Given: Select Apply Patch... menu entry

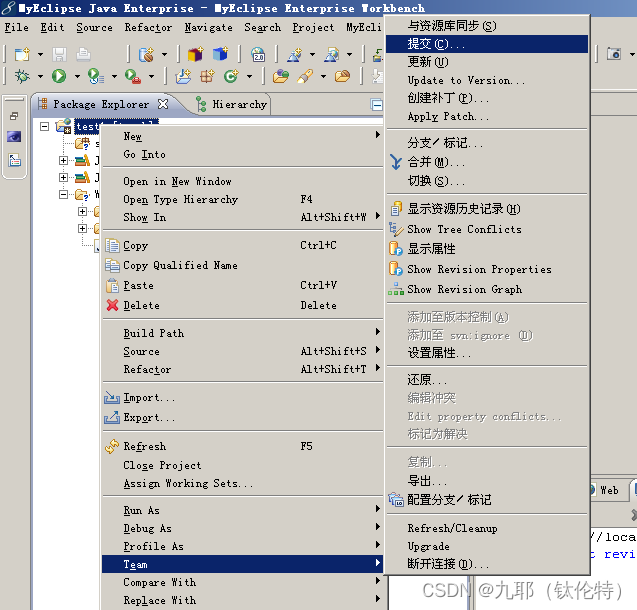Looking at the screenshot, I should tap(487, 117).
